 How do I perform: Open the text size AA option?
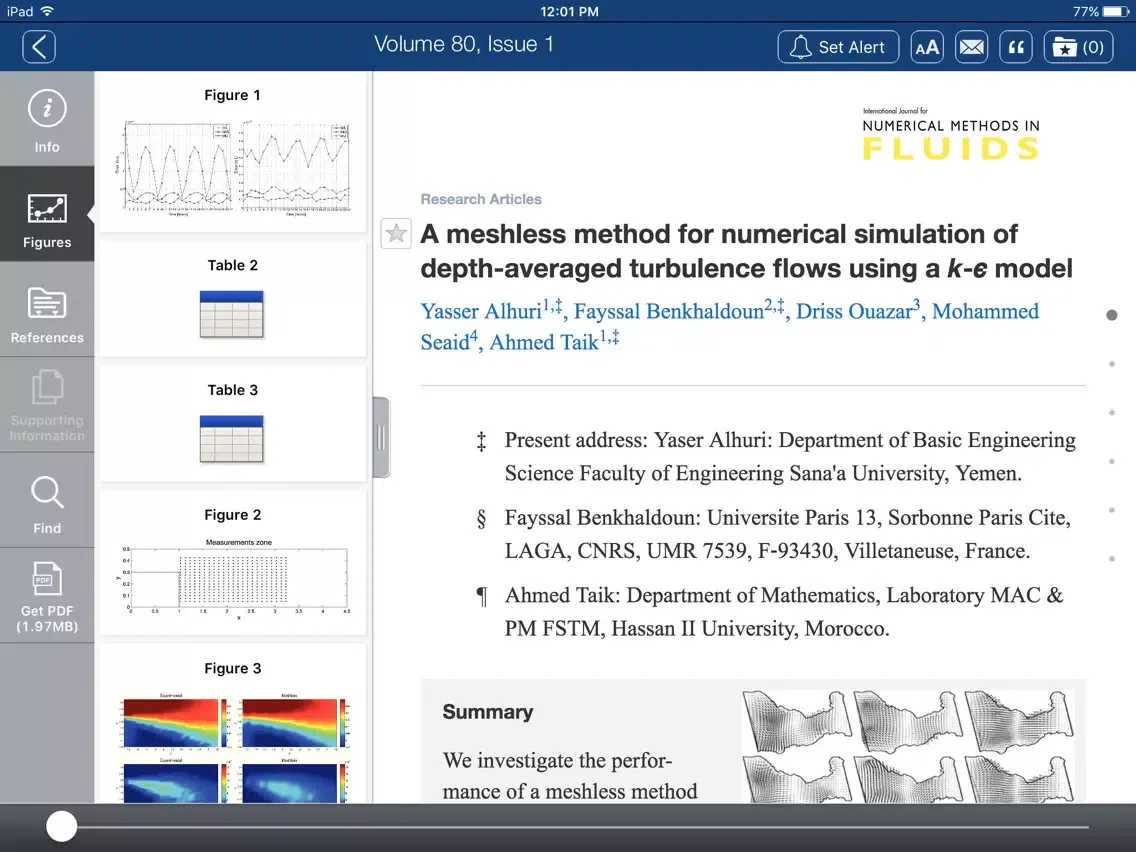pos(927,47)
